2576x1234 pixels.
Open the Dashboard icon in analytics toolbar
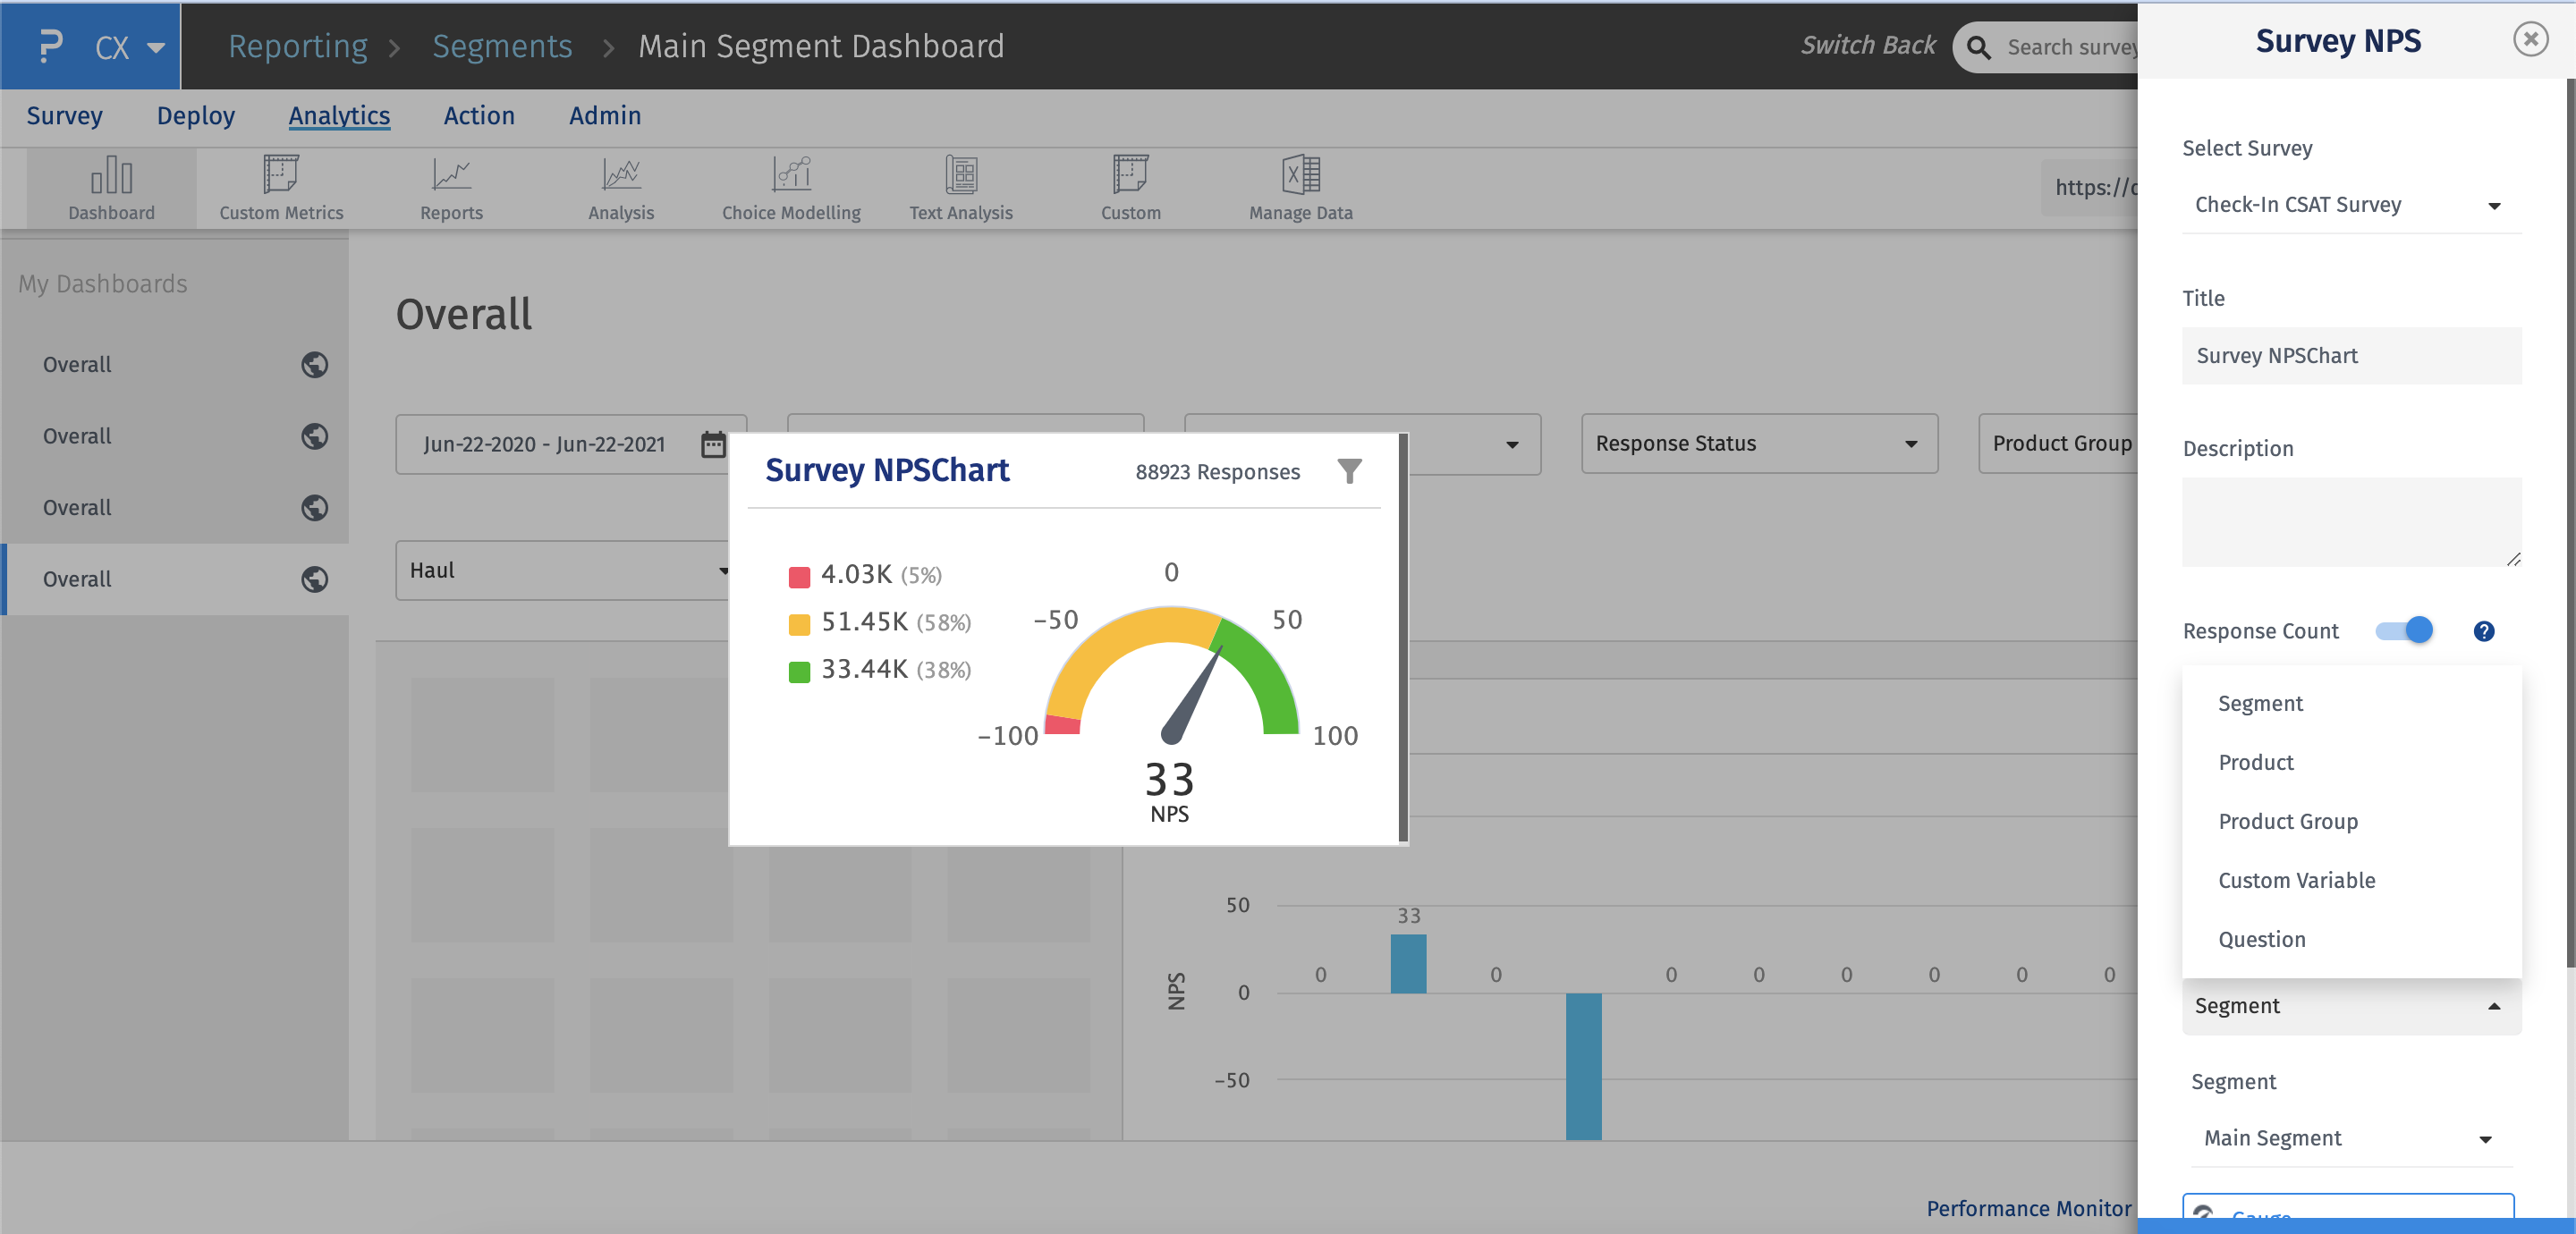point(111,188)
